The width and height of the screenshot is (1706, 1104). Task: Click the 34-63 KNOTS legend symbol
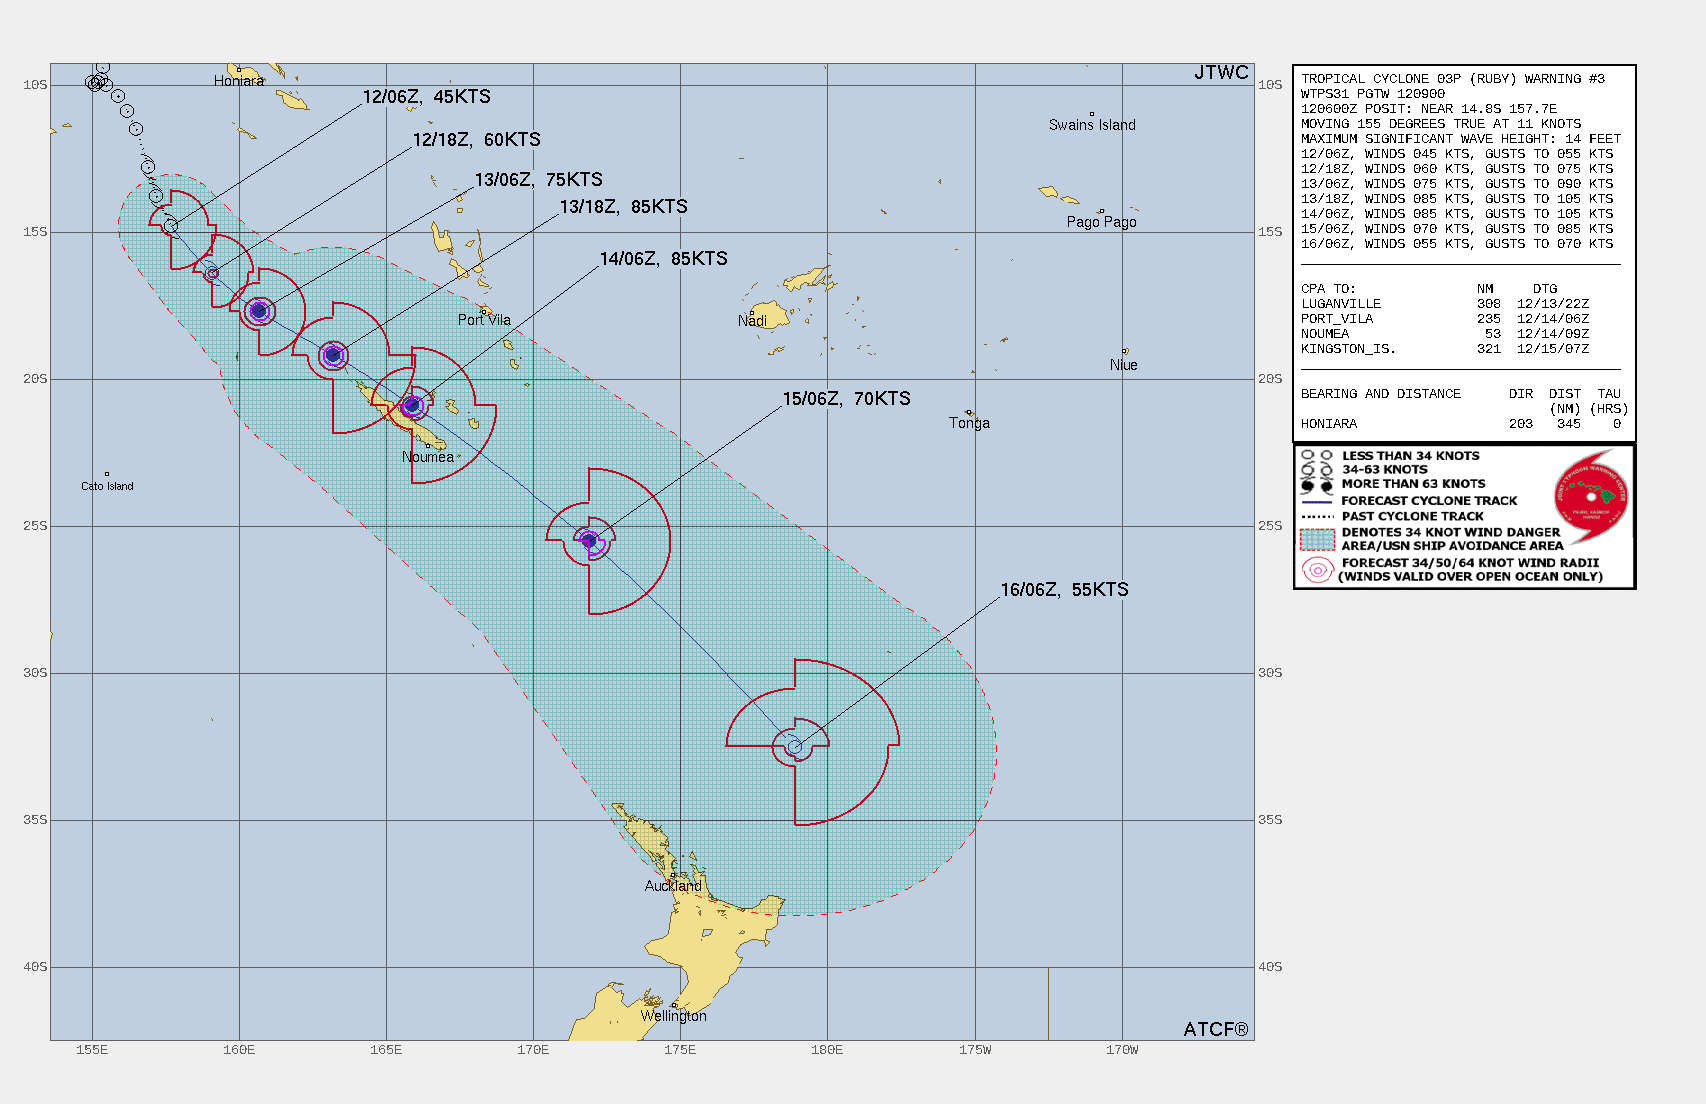point(1317,470)
